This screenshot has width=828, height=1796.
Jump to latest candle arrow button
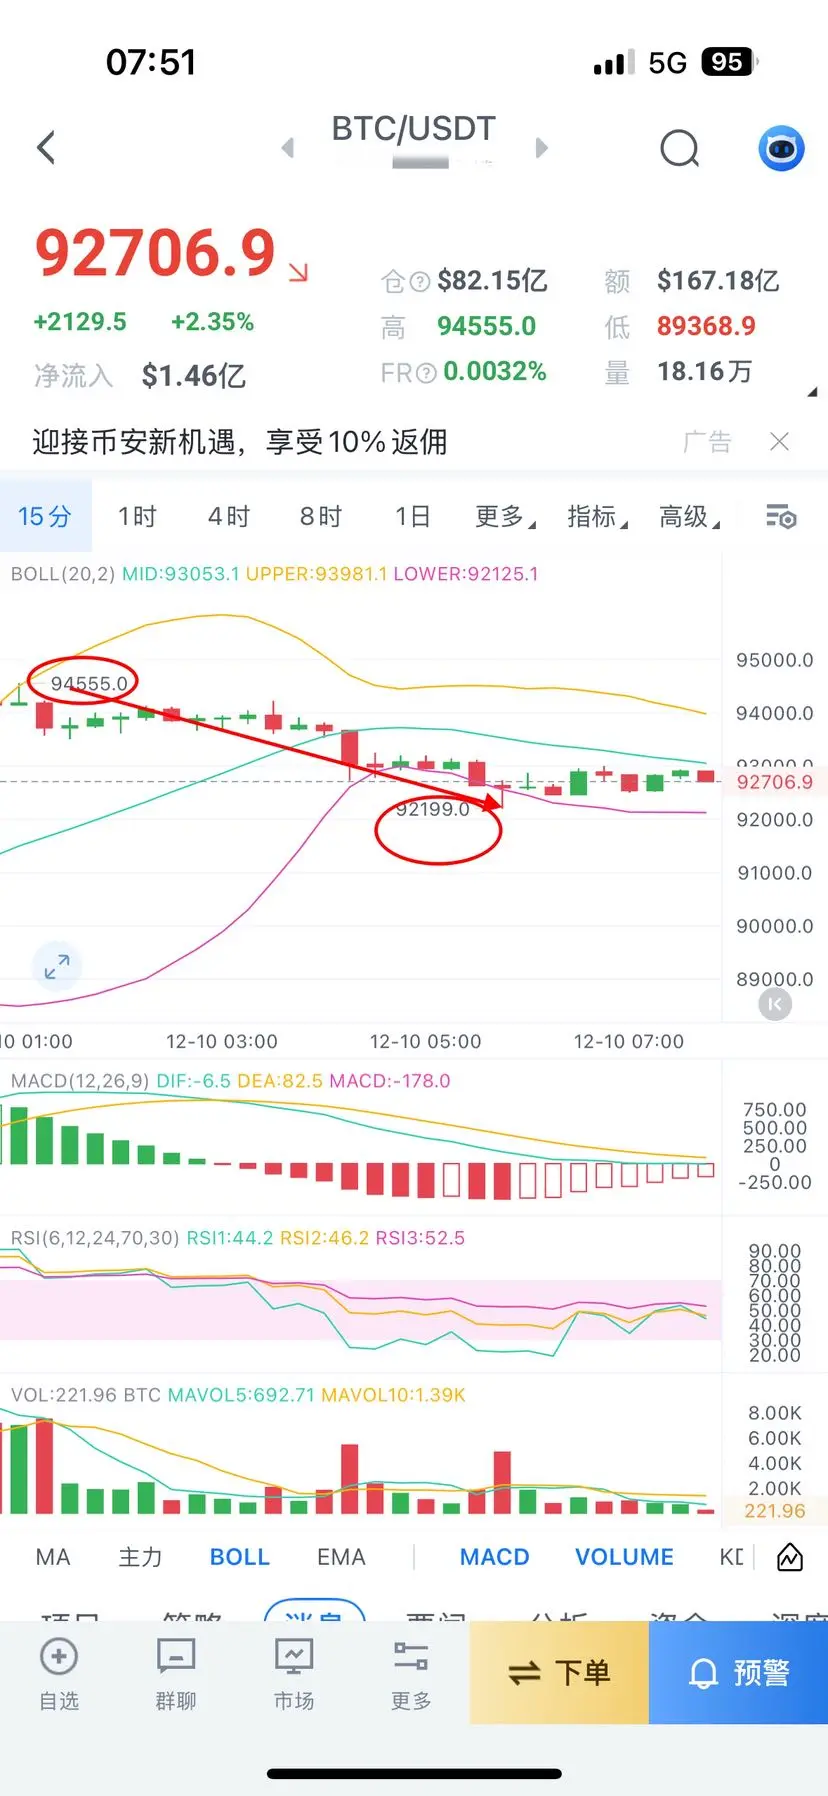point(775,1004)
